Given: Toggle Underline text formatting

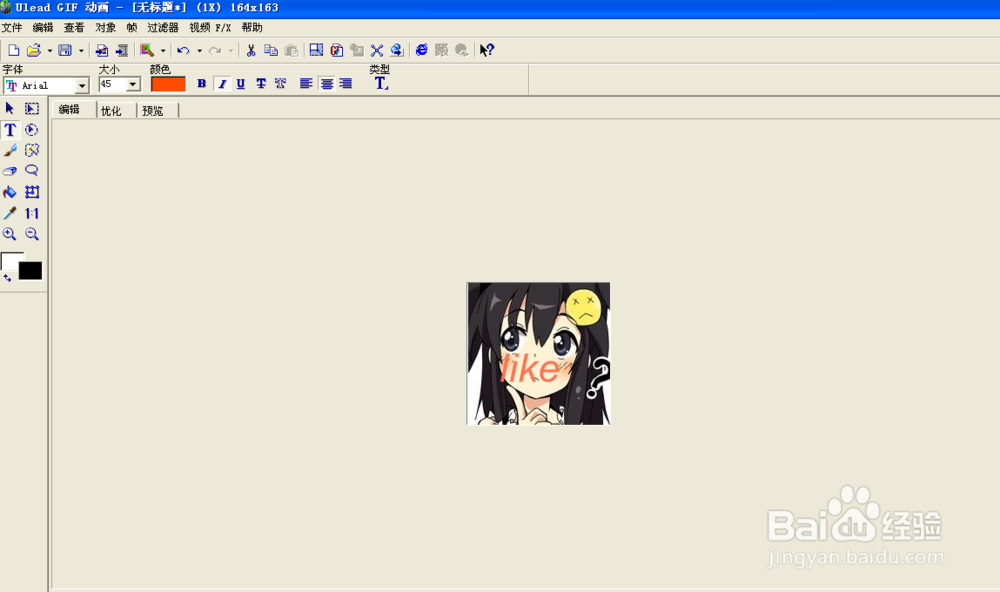Looking at the screenshot, I should point(240,84).
